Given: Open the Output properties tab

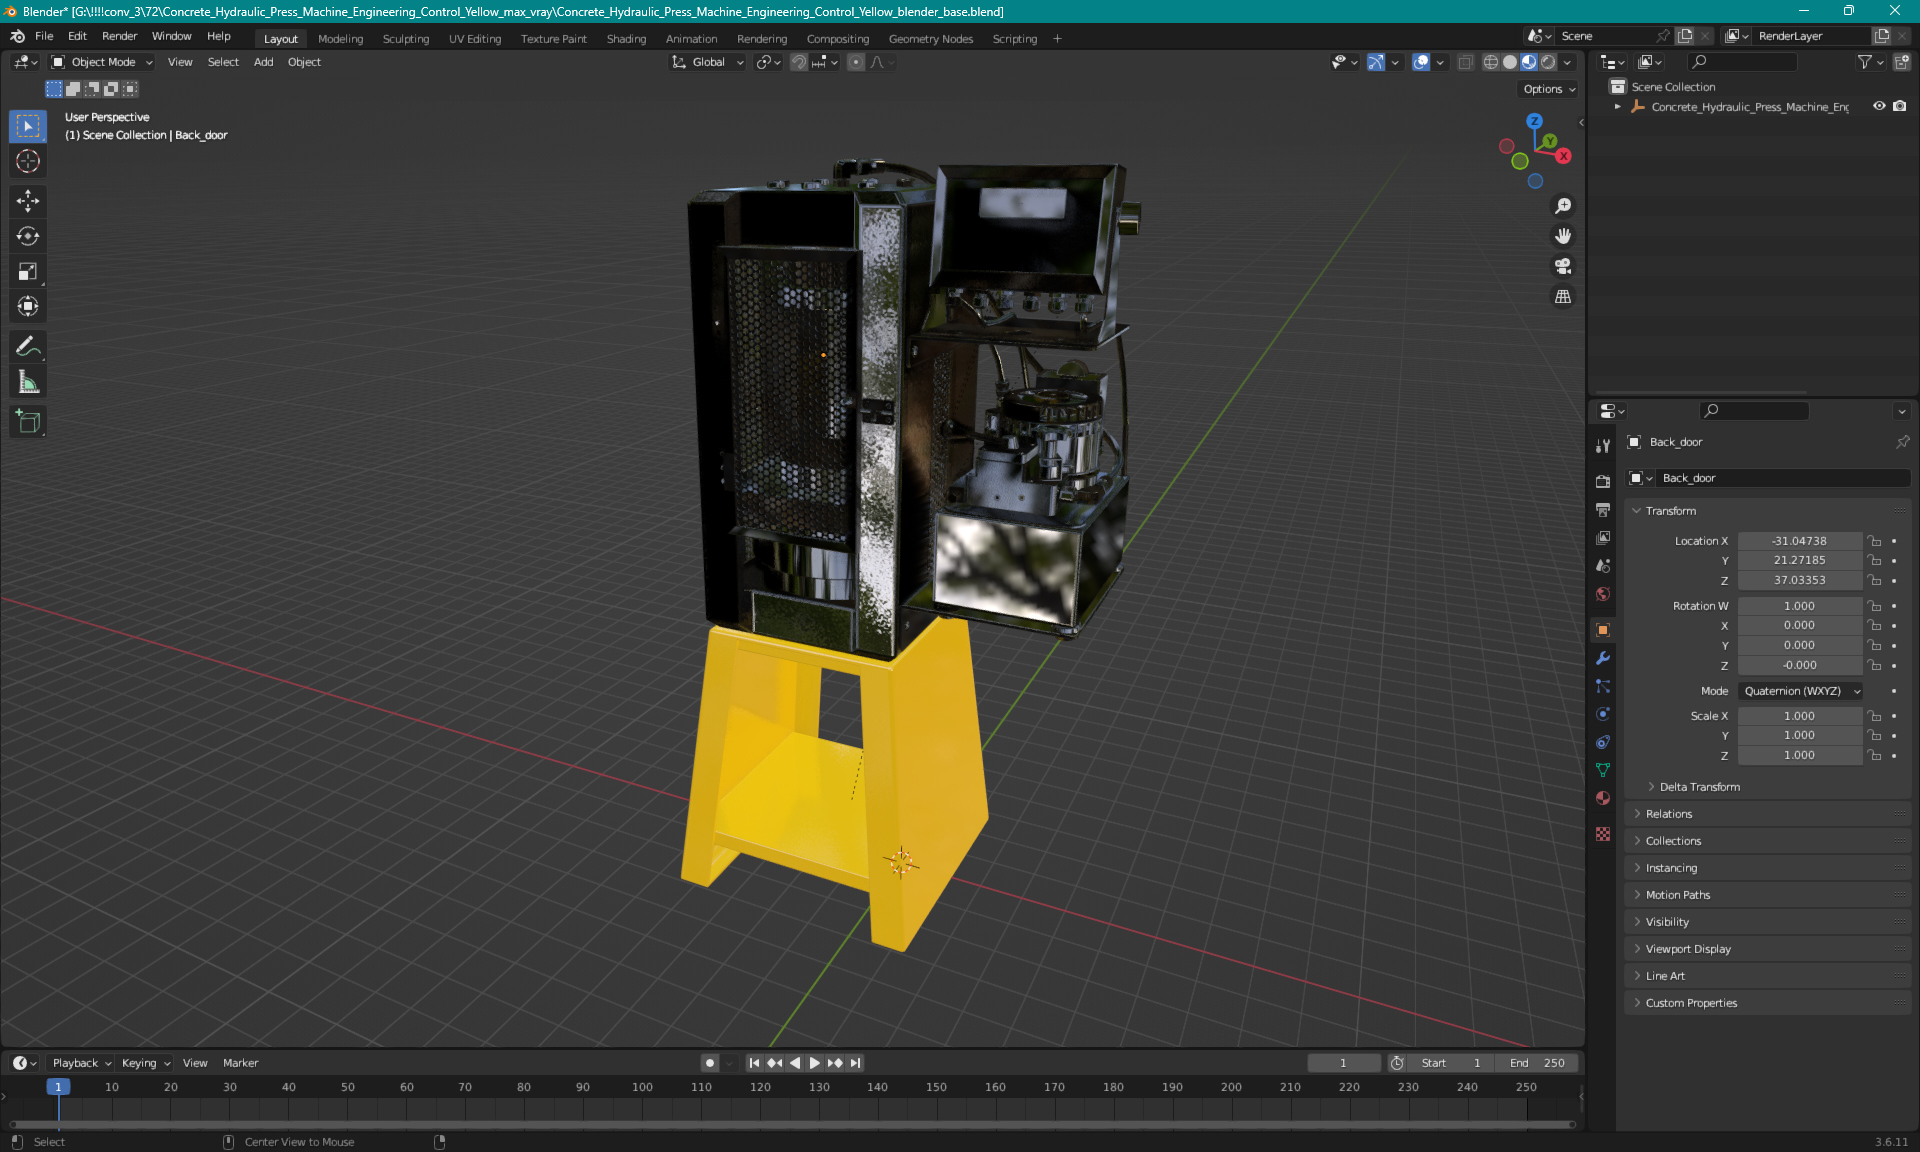Looking at the screenshot, I should point(1603,510).
